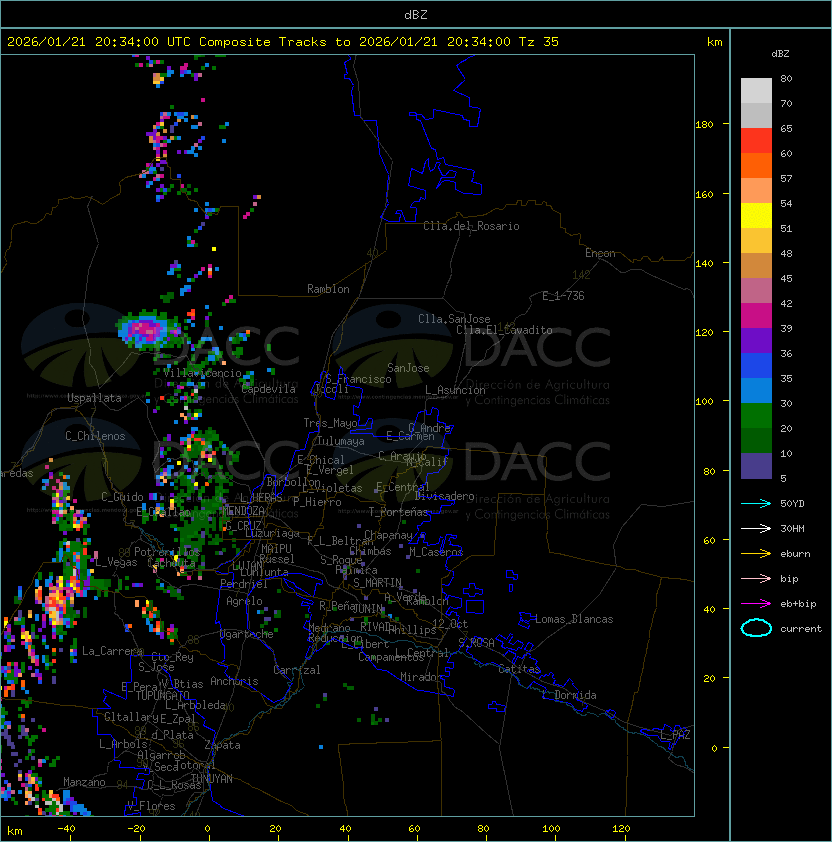
Task: Click the magenta eb+bip arrow icon
Action: point(756,604)
